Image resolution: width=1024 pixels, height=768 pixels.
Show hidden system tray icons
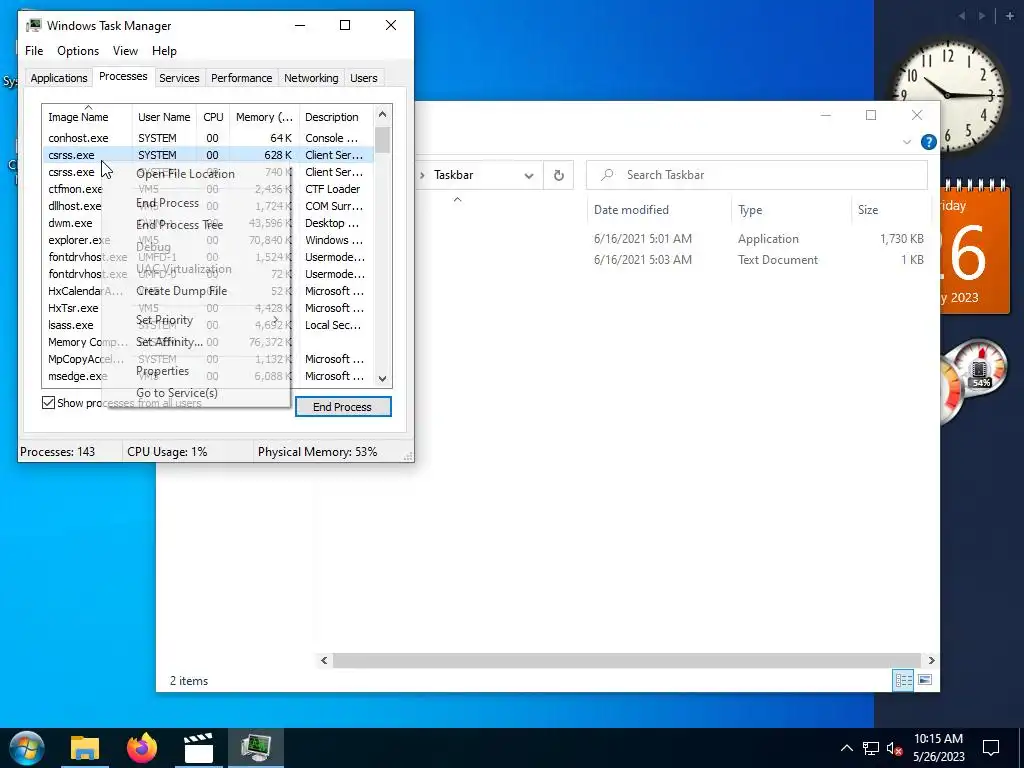pyautogui.click(x=846, y=748)
